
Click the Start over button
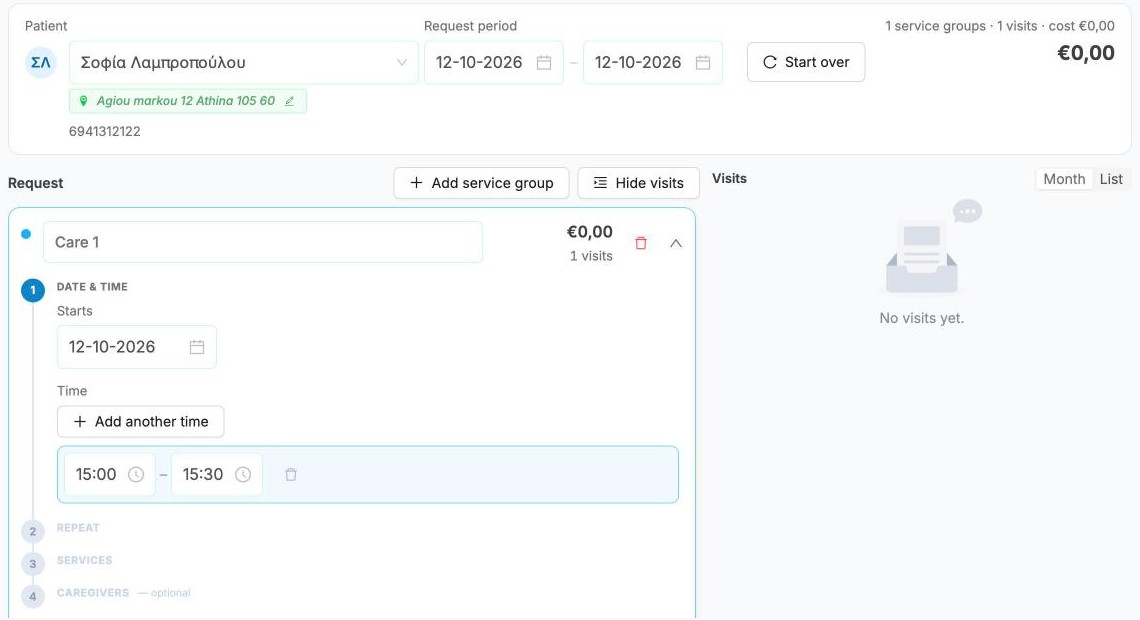point(806,62)
